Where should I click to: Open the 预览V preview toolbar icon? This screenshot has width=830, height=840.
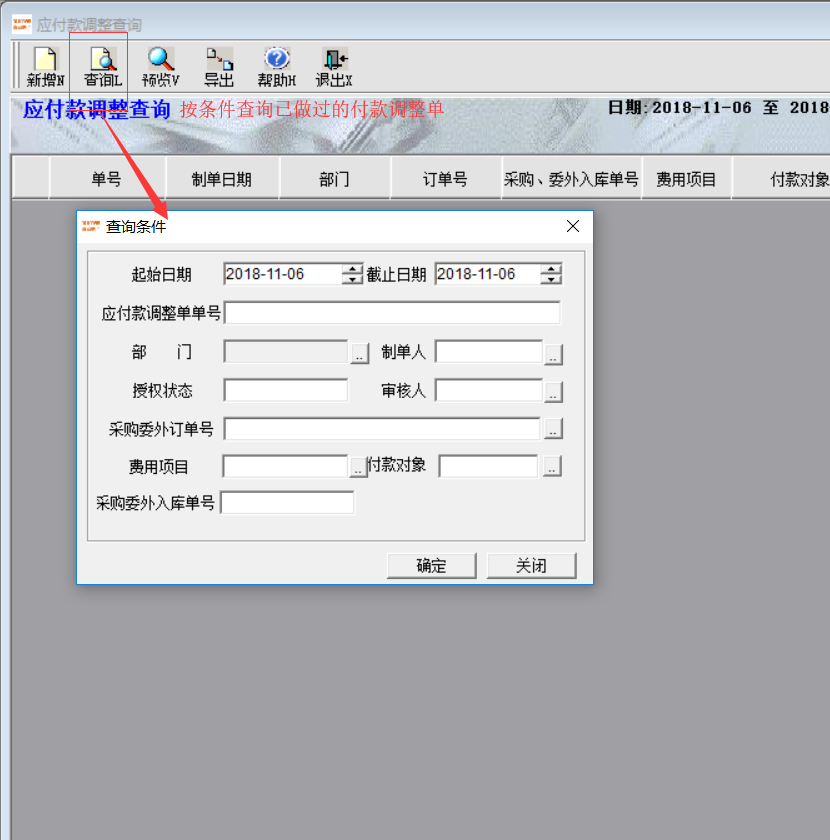coord(161,67)
